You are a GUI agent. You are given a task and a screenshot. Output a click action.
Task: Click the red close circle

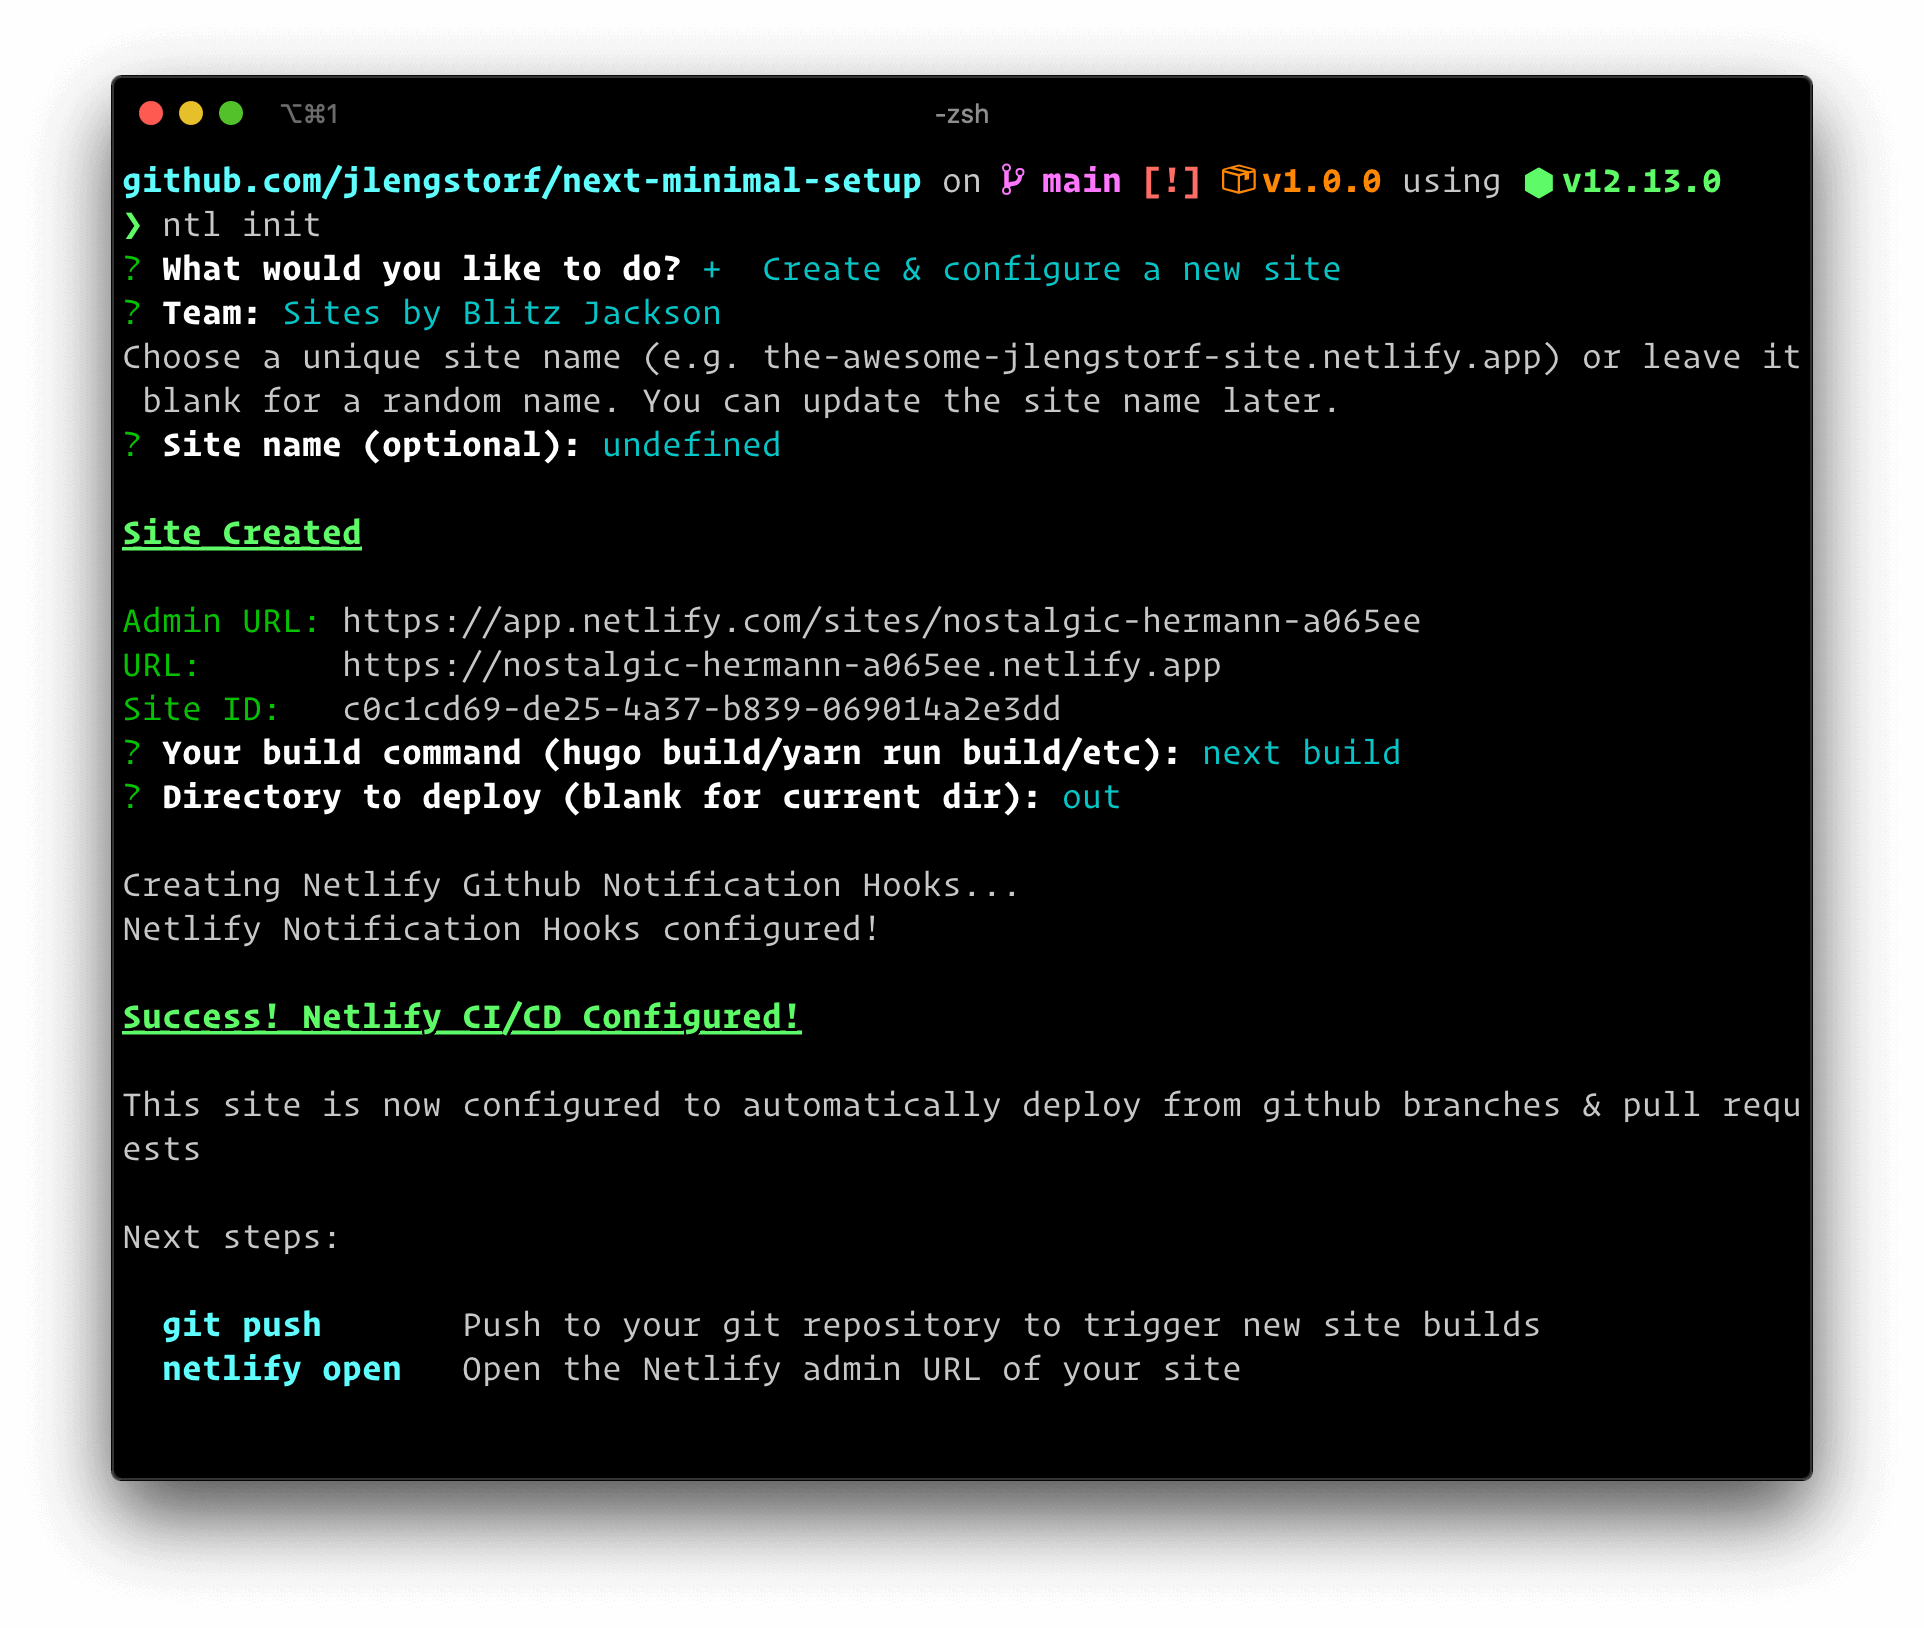coord(150,113)
